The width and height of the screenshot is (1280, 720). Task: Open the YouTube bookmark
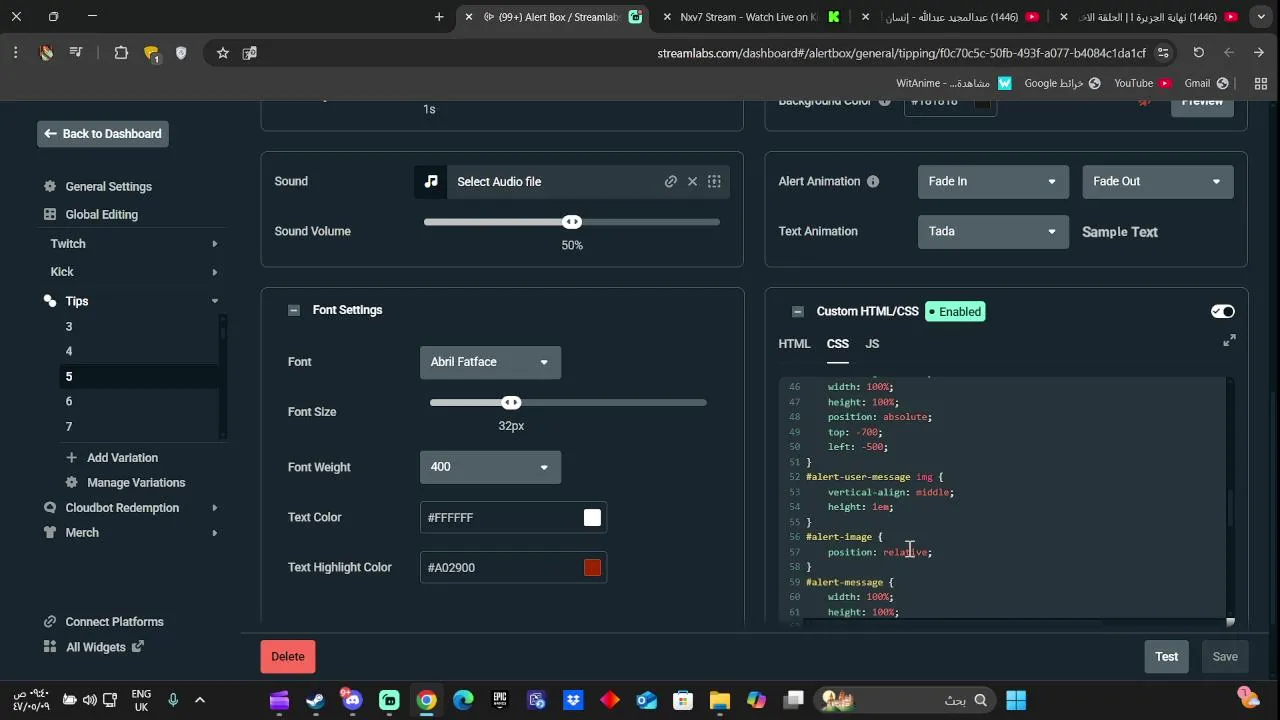click(1142, 83)
